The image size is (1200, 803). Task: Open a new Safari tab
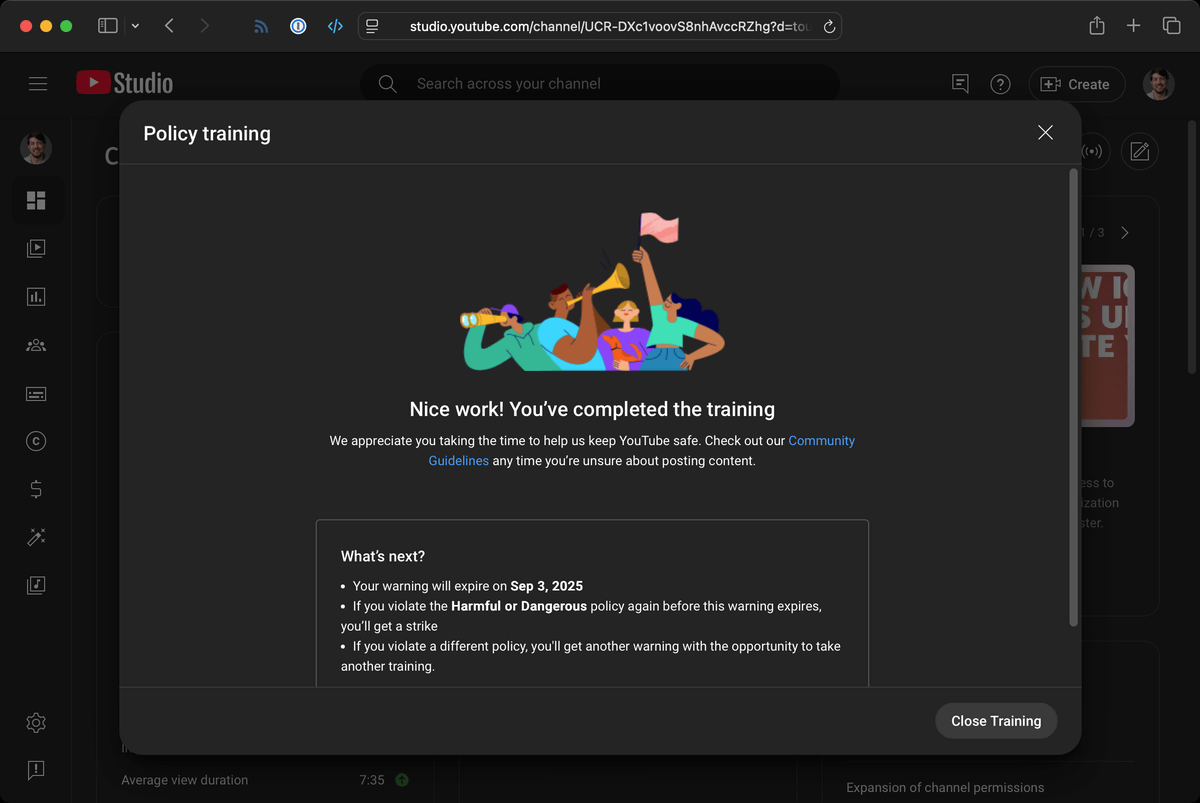(1133, 26)
